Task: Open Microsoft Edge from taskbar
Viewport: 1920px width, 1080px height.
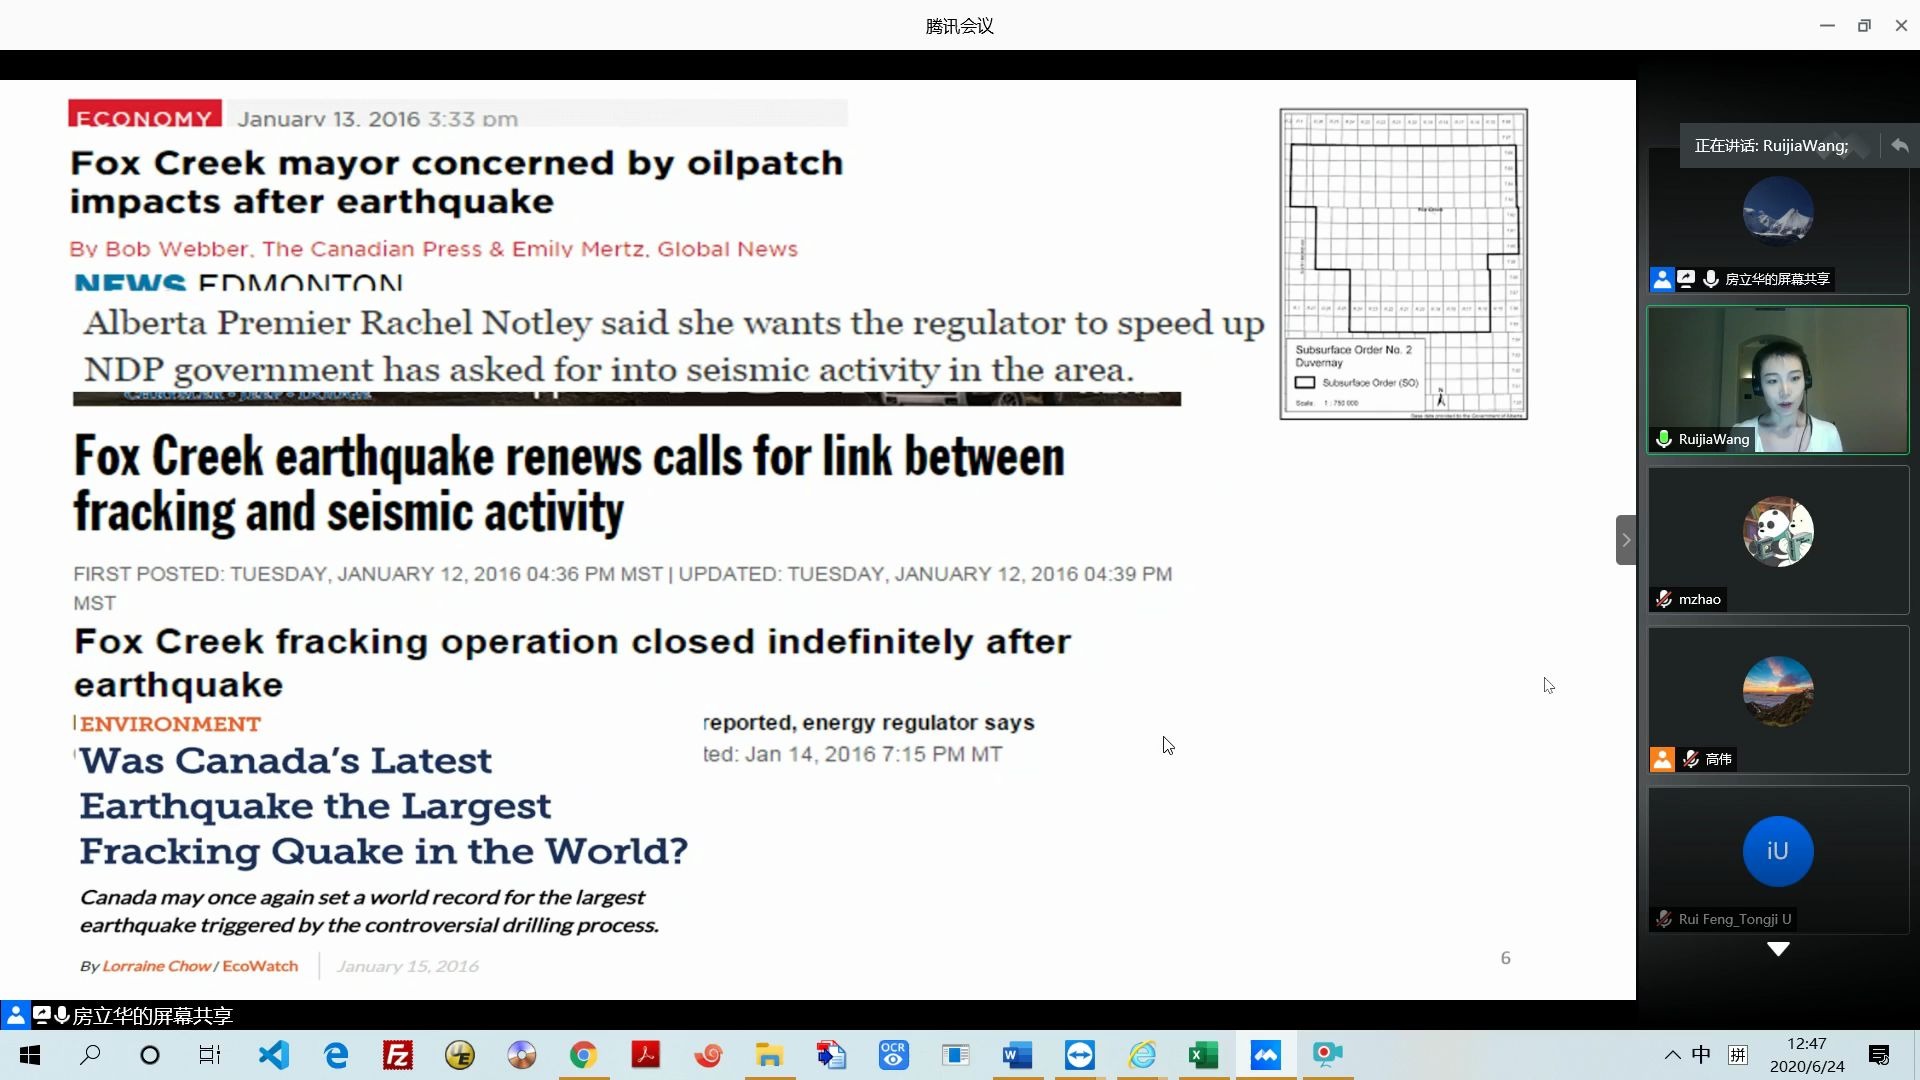Action: (336, 1055)
